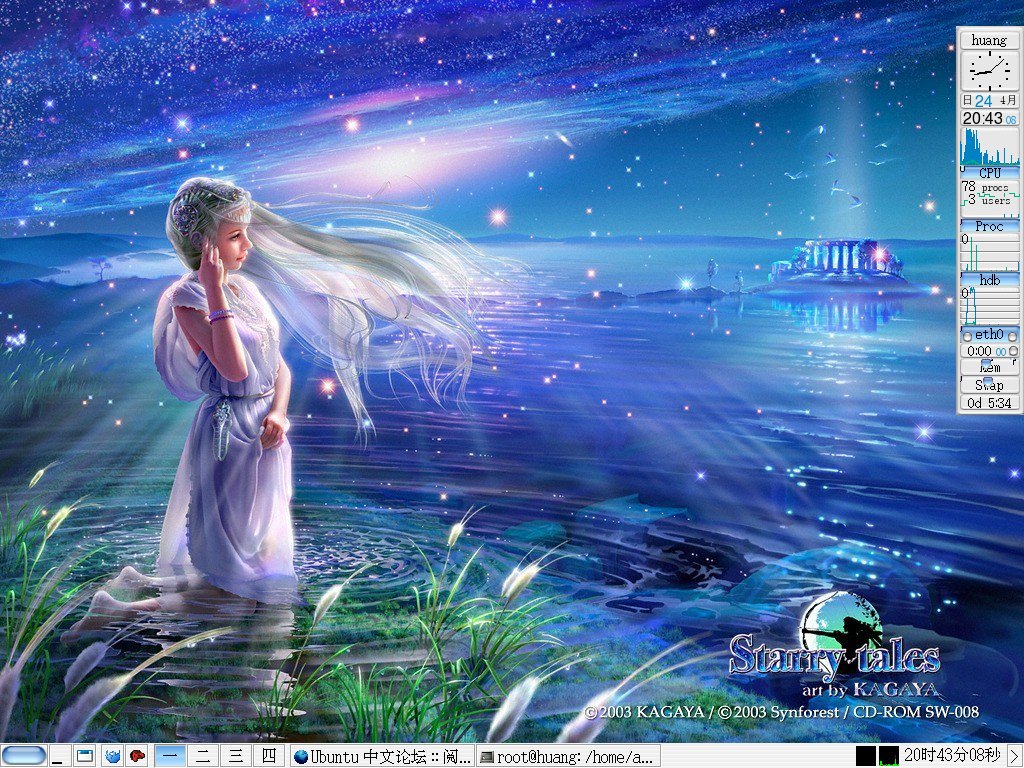
Task: Click the analog clock in GKrellM
Action: tap(989, 71)
